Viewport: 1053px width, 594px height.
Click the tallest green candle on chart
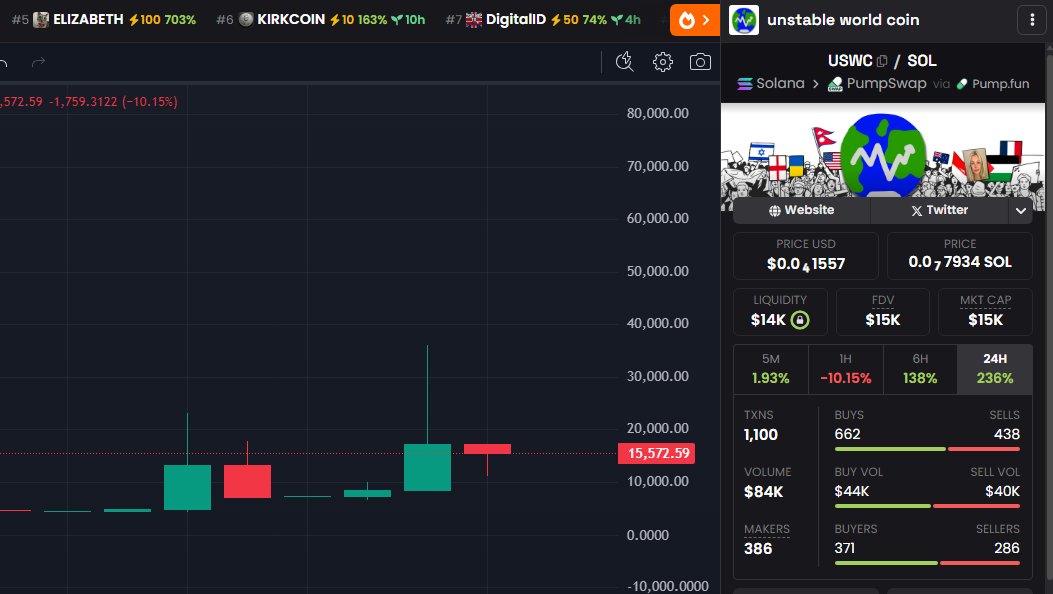(x=427, y=467)
